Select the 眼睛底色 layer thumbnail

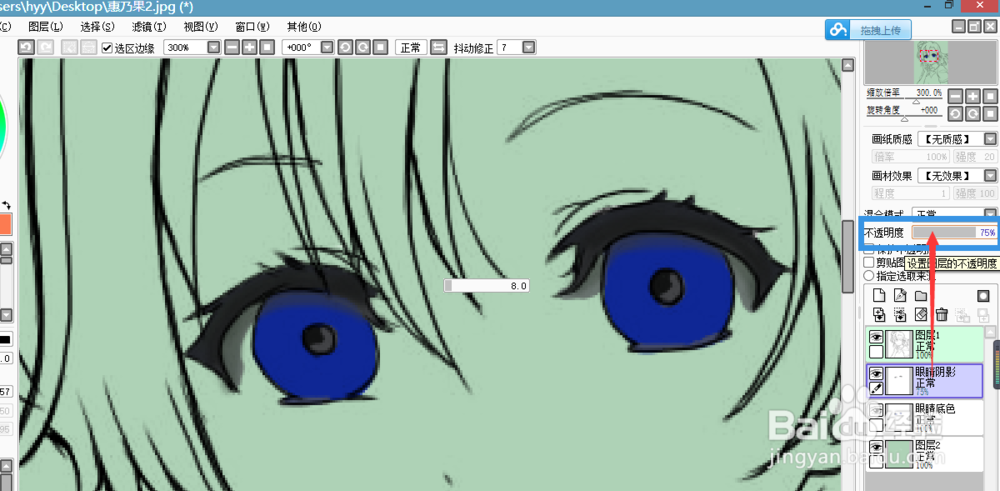899,418
